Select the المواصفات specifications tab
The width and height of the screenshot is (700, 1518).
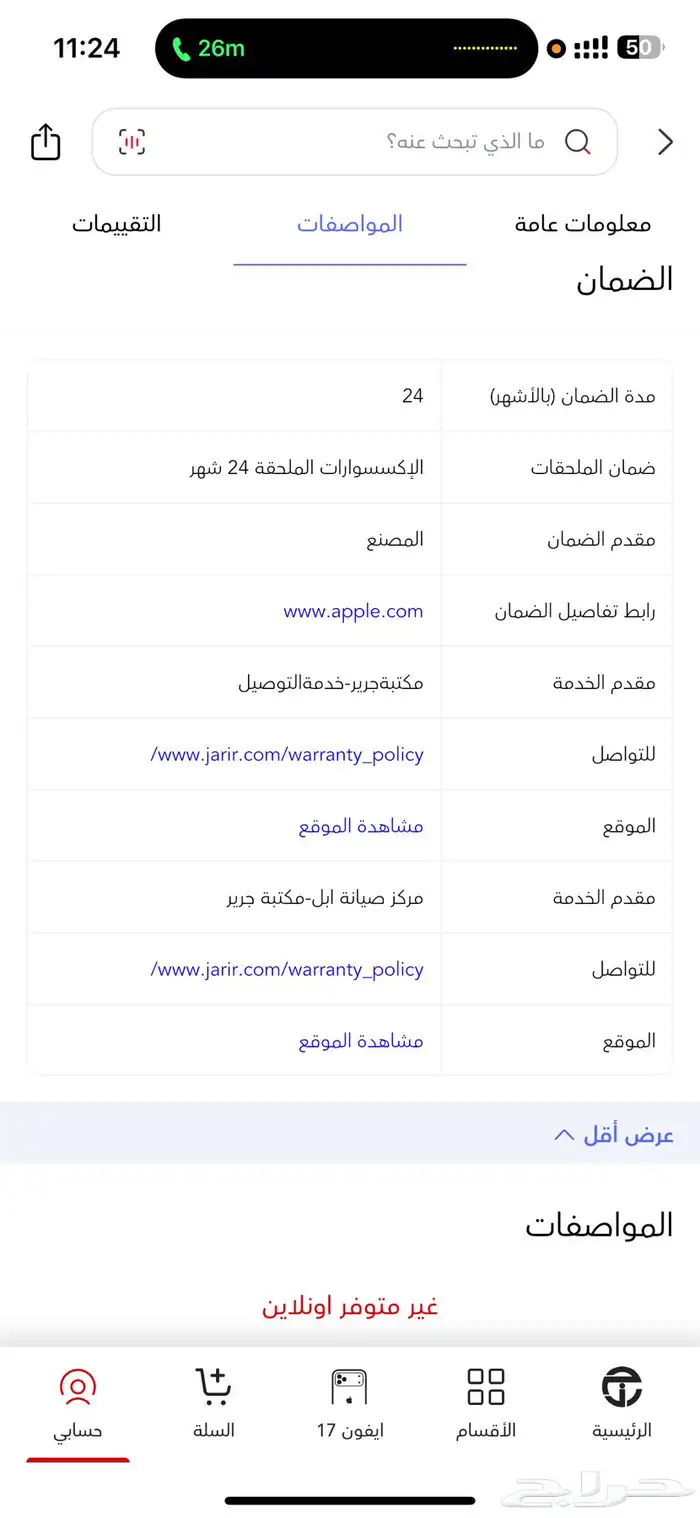(x=350, y=224)
